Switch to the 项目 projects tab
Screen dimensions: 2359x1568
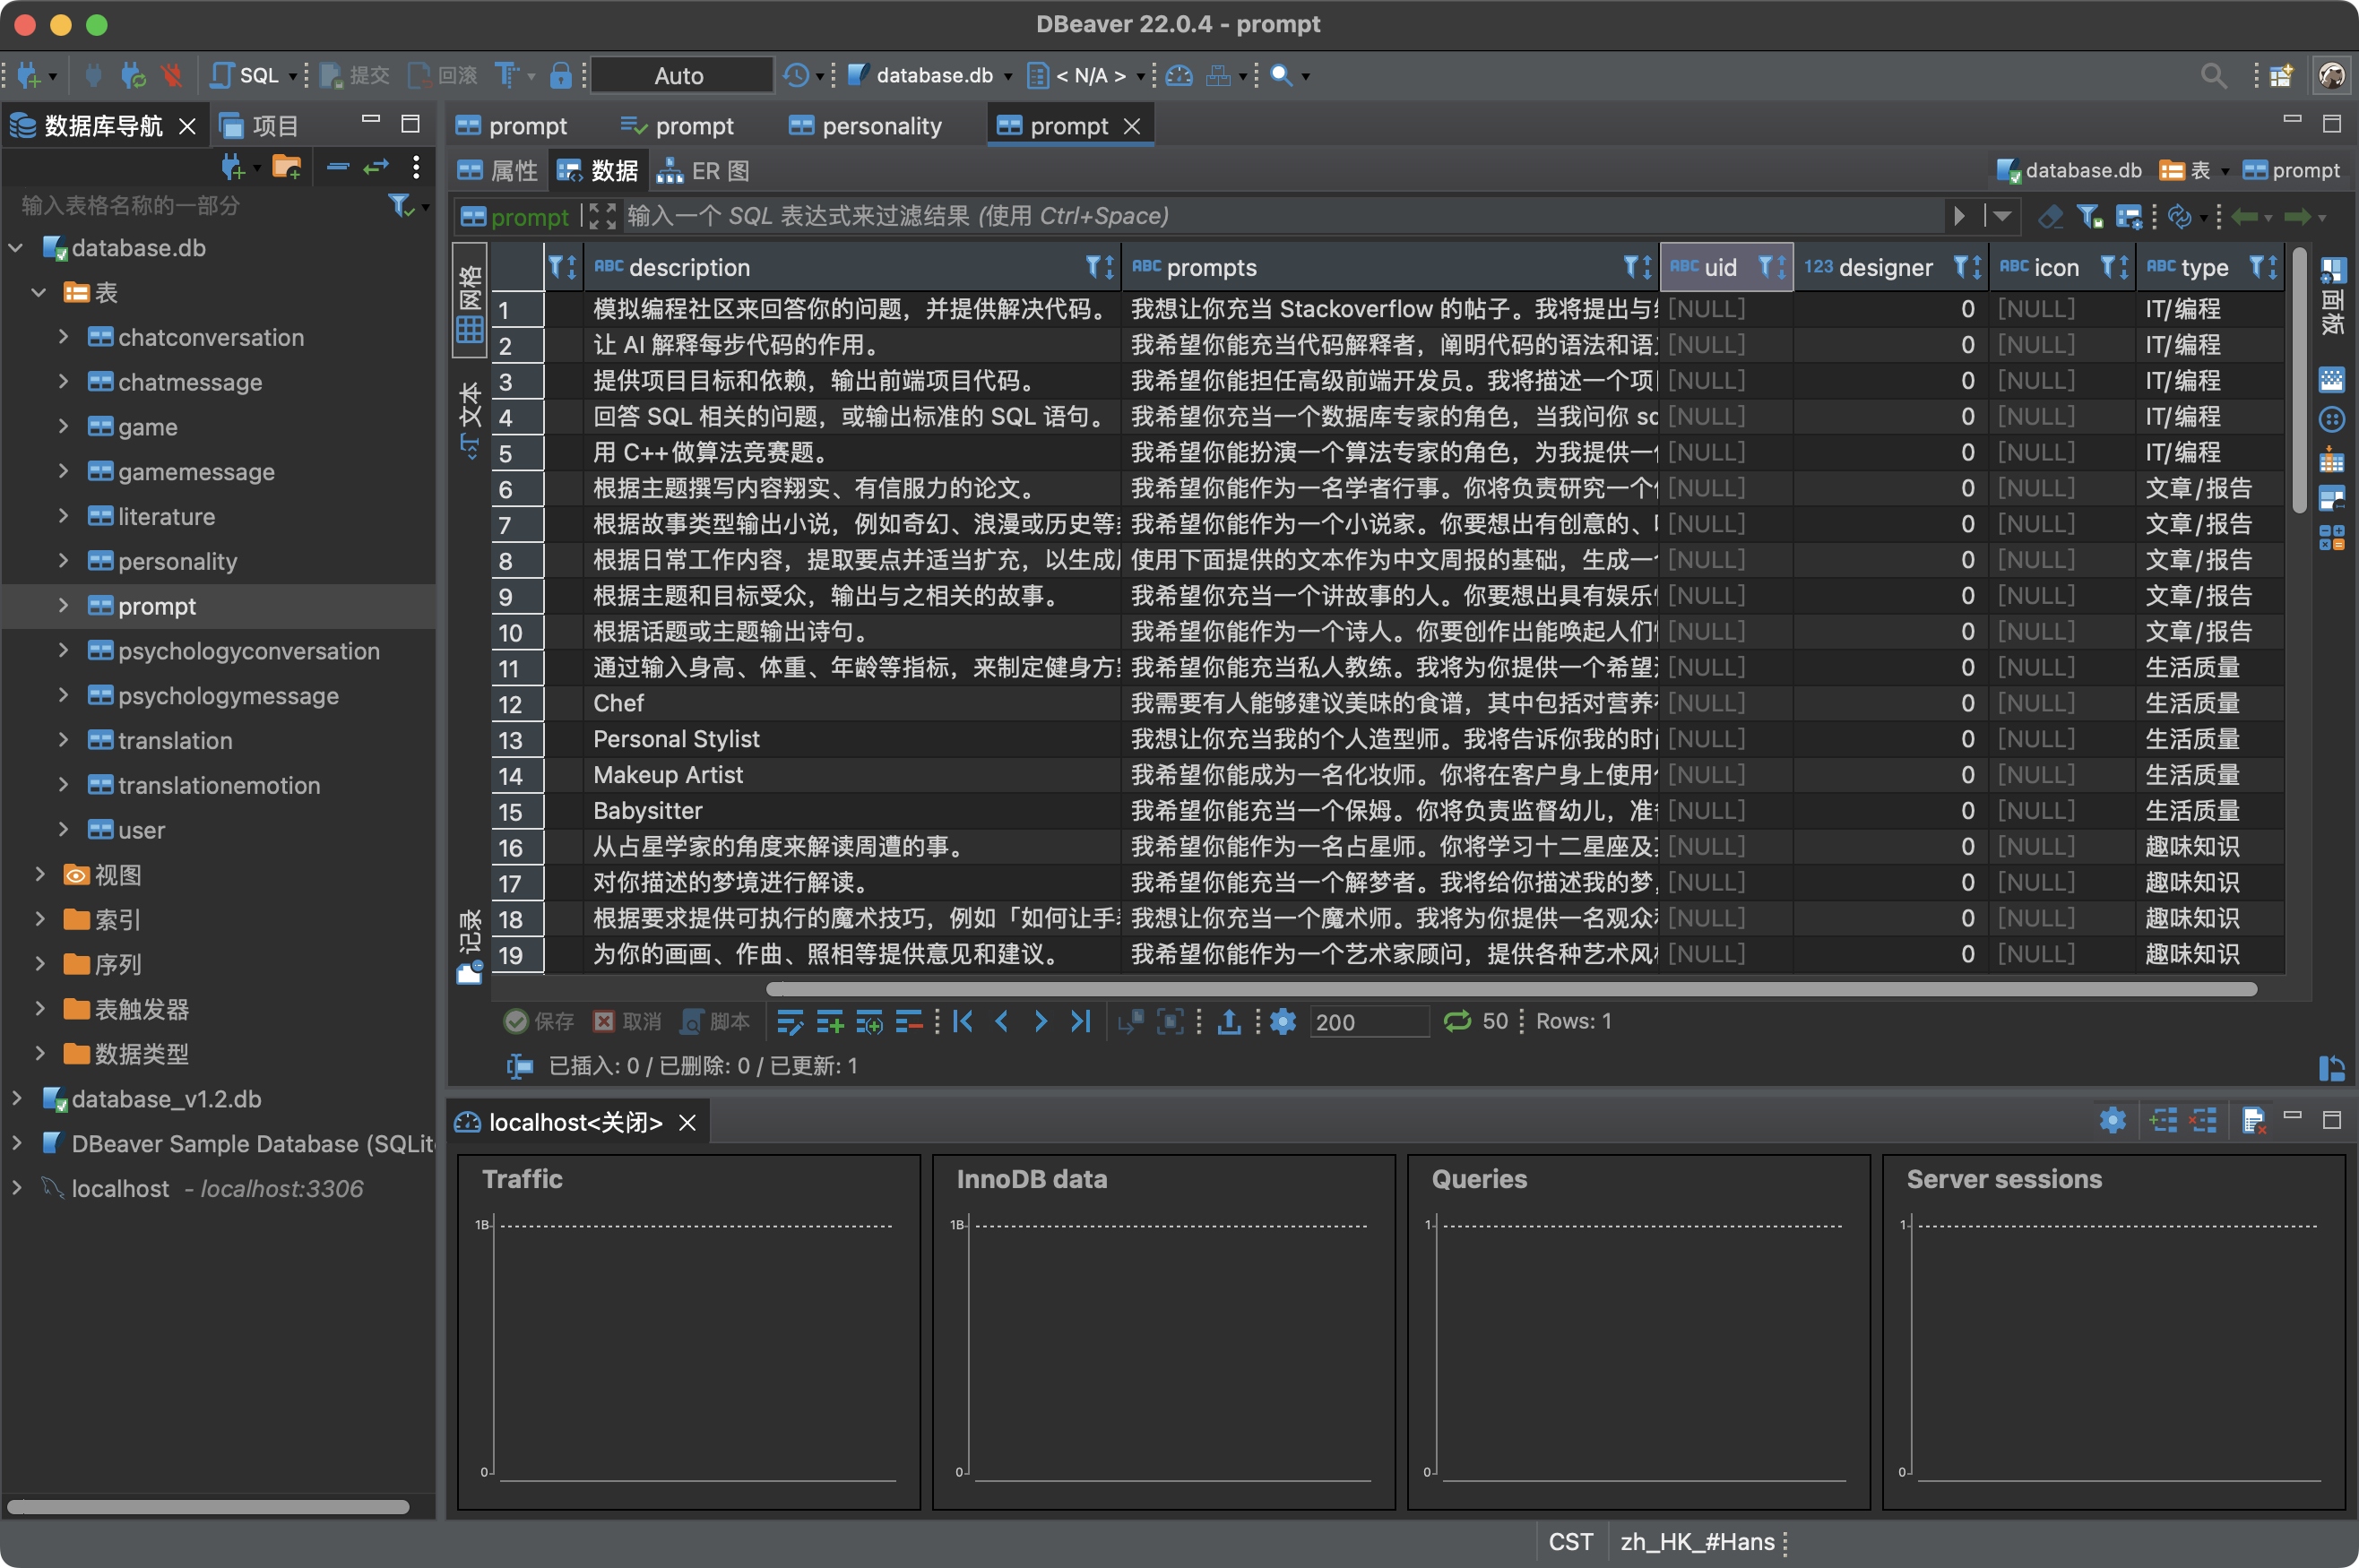(259, 126)
